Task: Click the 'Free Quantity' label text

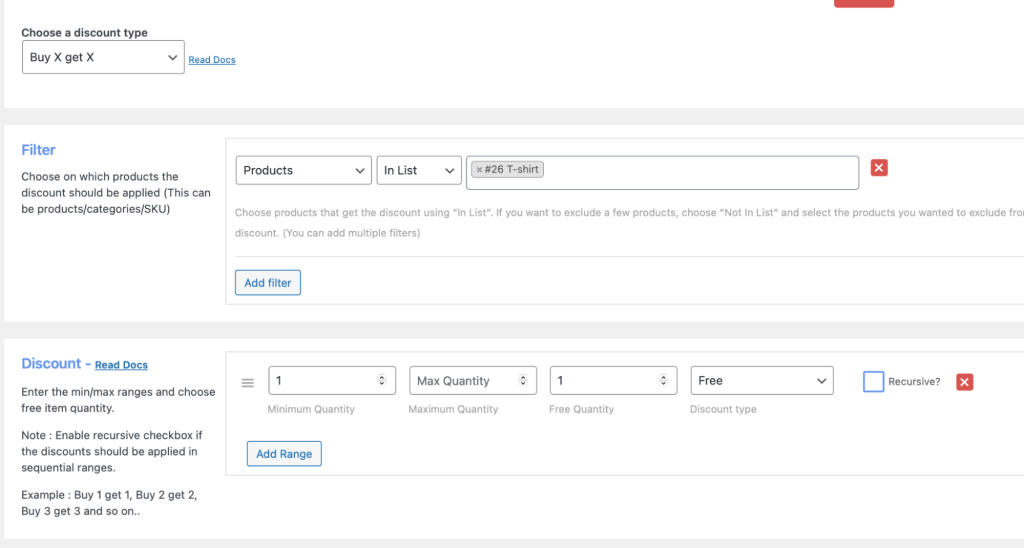Action: click(x=581, y=409)
